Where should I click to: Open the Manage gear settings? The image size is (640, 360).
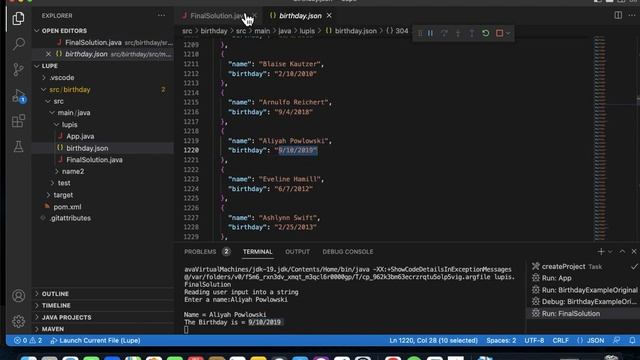(x=18, y=321)
